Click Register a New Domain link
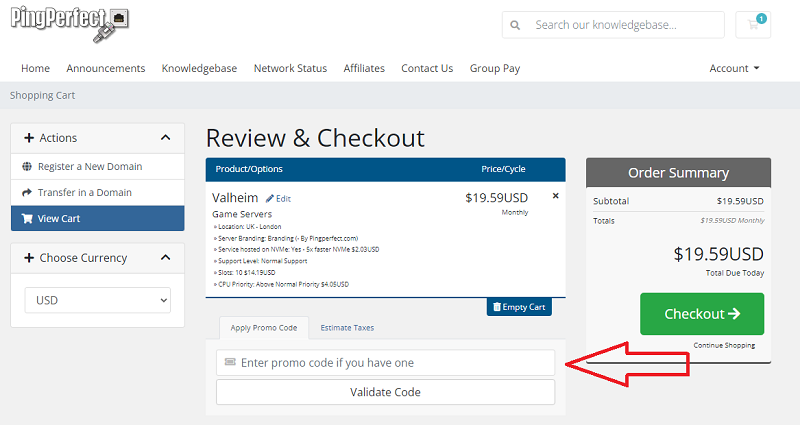 pos(90,166)
